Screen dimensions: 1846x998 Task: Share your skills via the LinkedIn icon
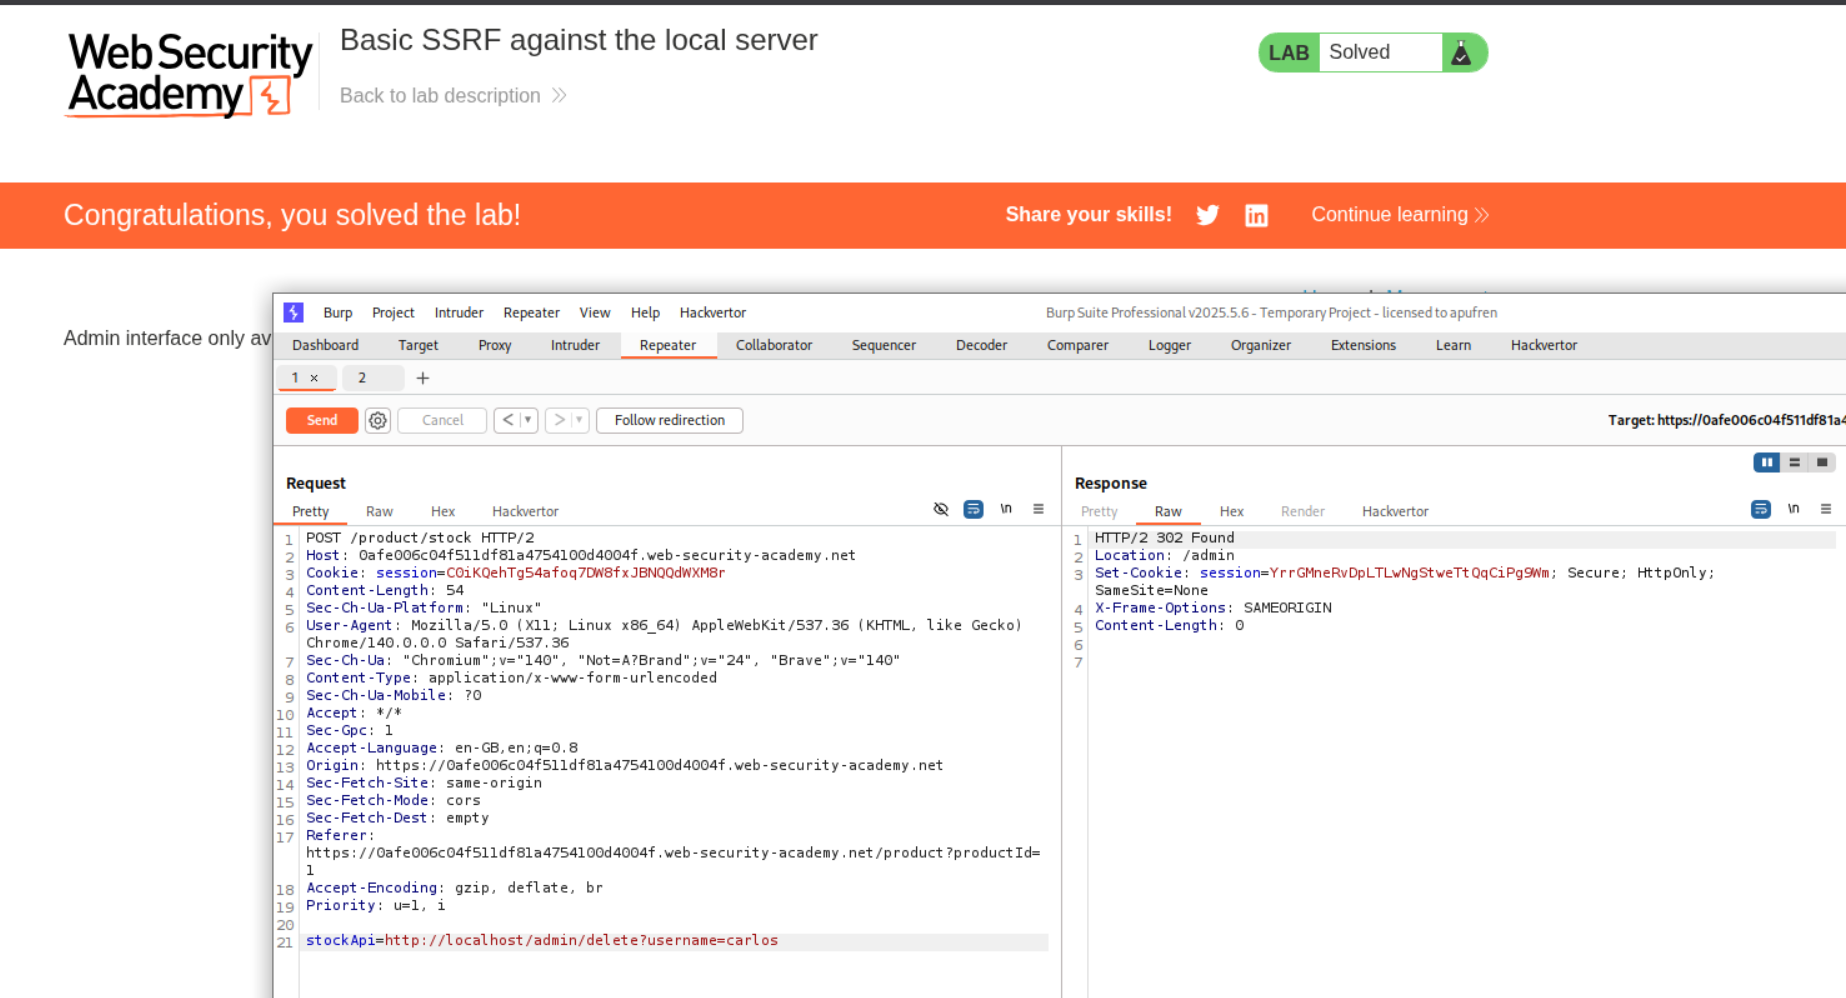1256,215
